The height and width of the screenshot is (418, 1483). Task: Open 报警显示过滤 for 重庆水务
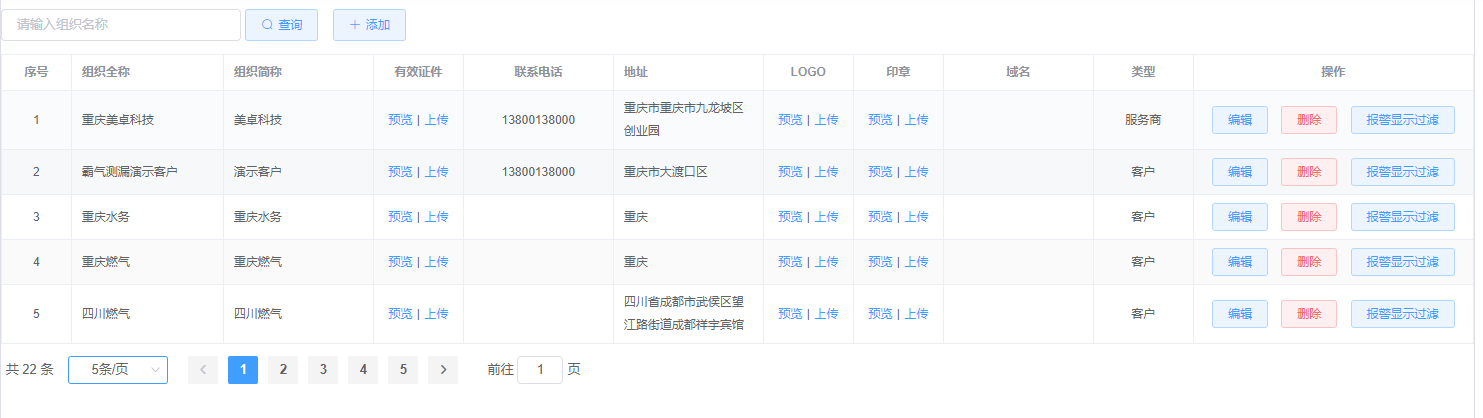[1402, 217]
